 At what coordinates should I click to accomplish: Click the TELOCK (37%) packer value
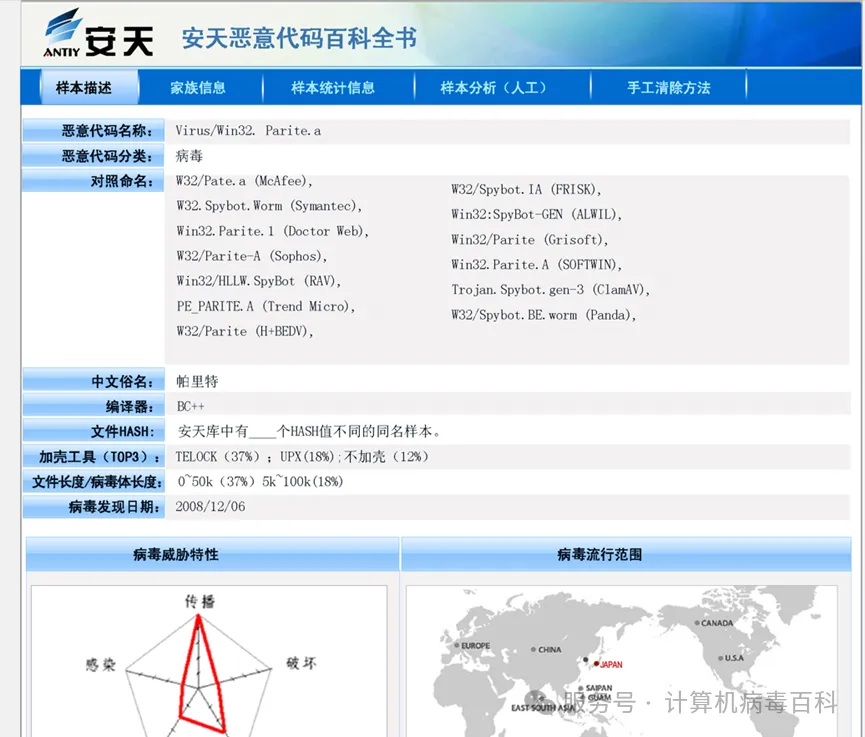tap(218, 457)
